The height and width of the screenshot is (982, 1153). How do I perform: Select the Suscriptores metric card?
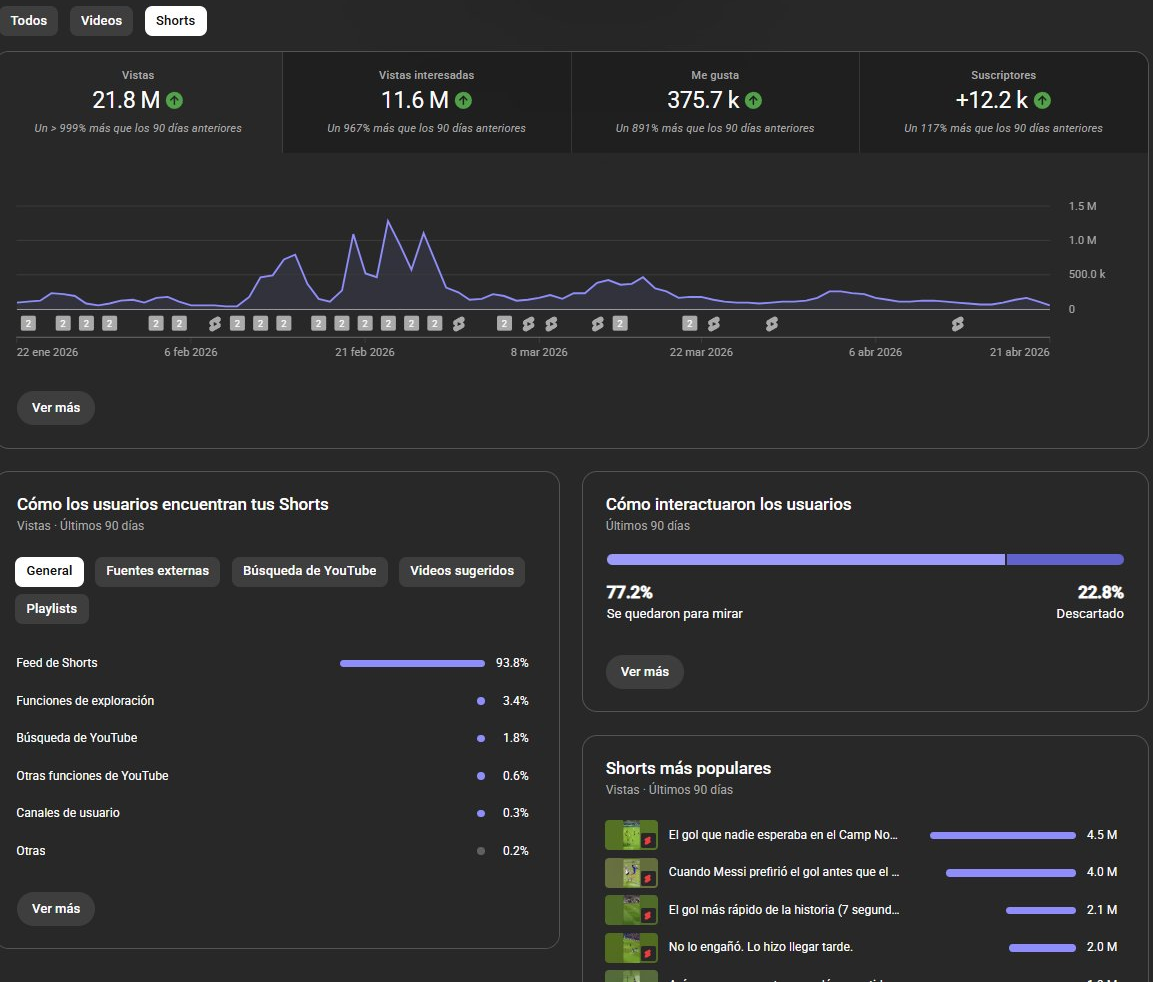pos(1003,102)
